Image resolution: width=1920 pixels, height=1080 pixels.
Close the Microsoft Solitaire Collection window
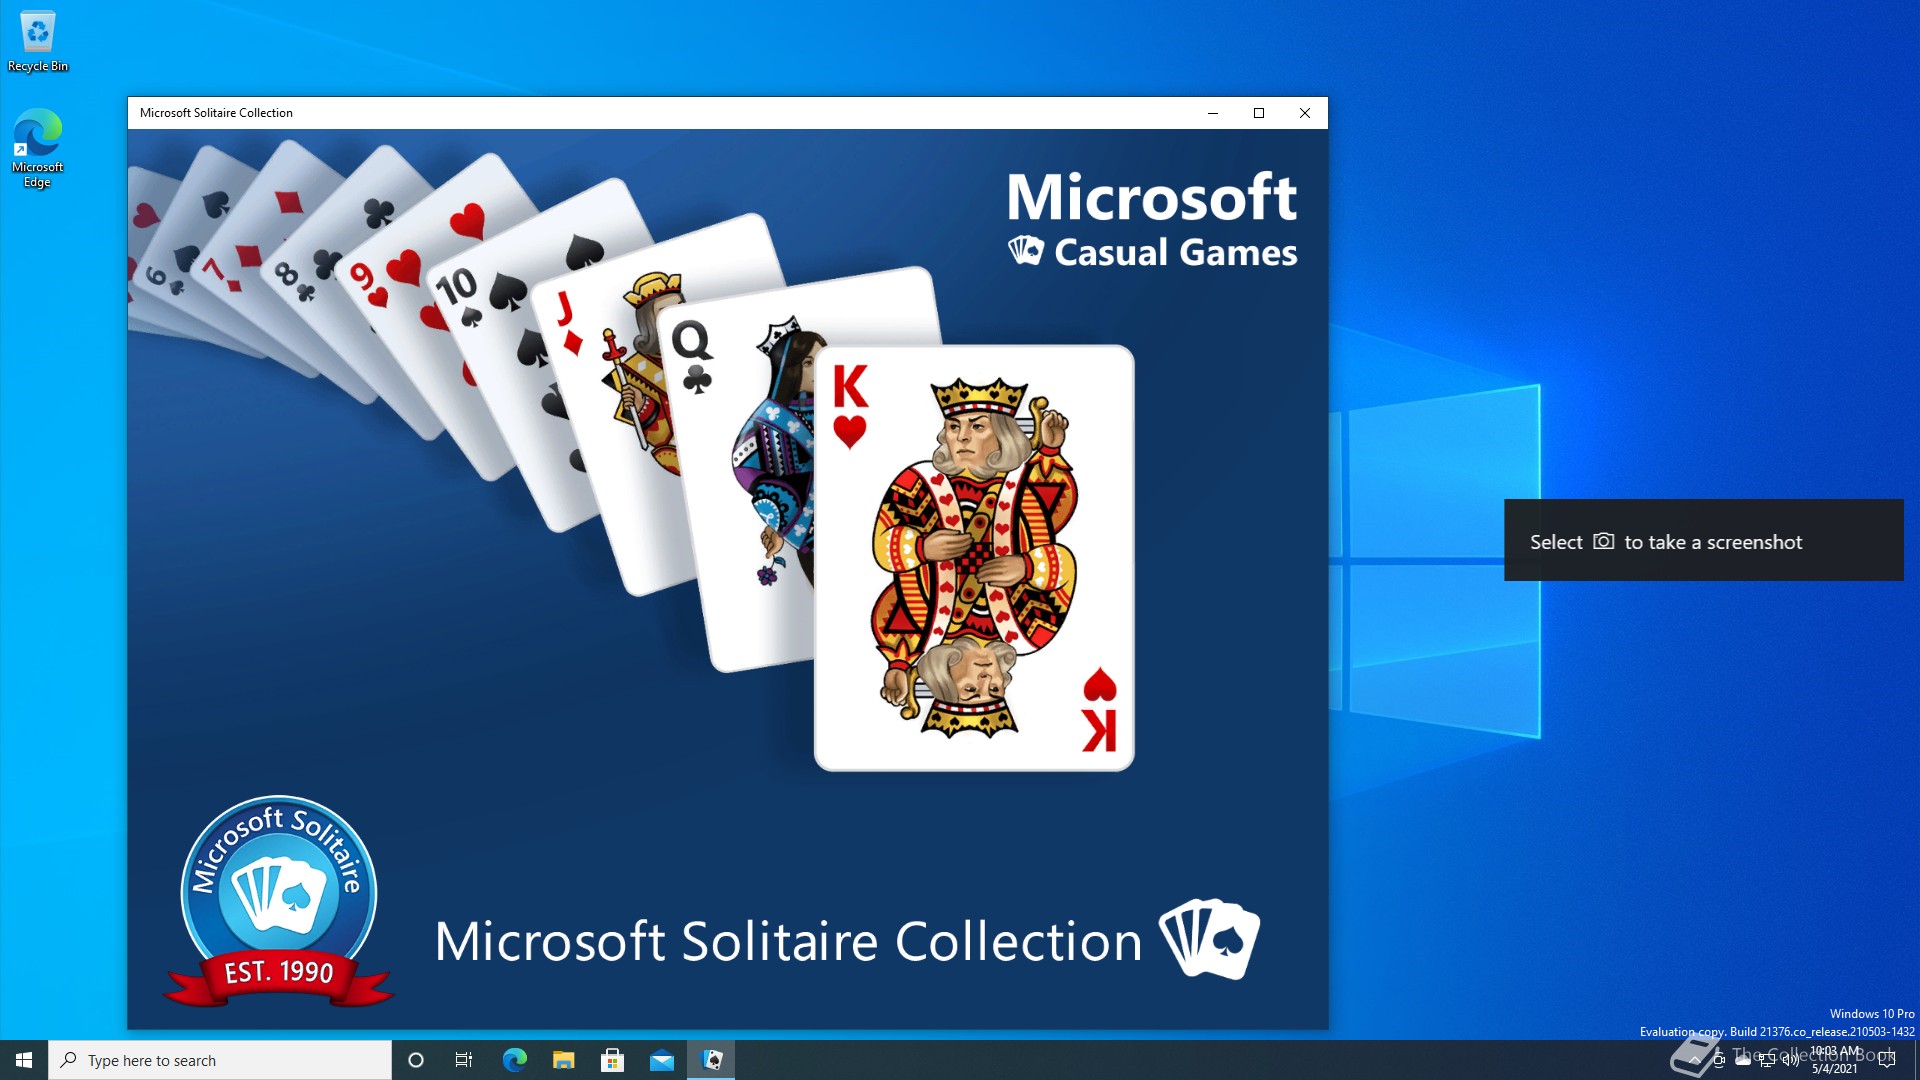(x=1305, y=113)
